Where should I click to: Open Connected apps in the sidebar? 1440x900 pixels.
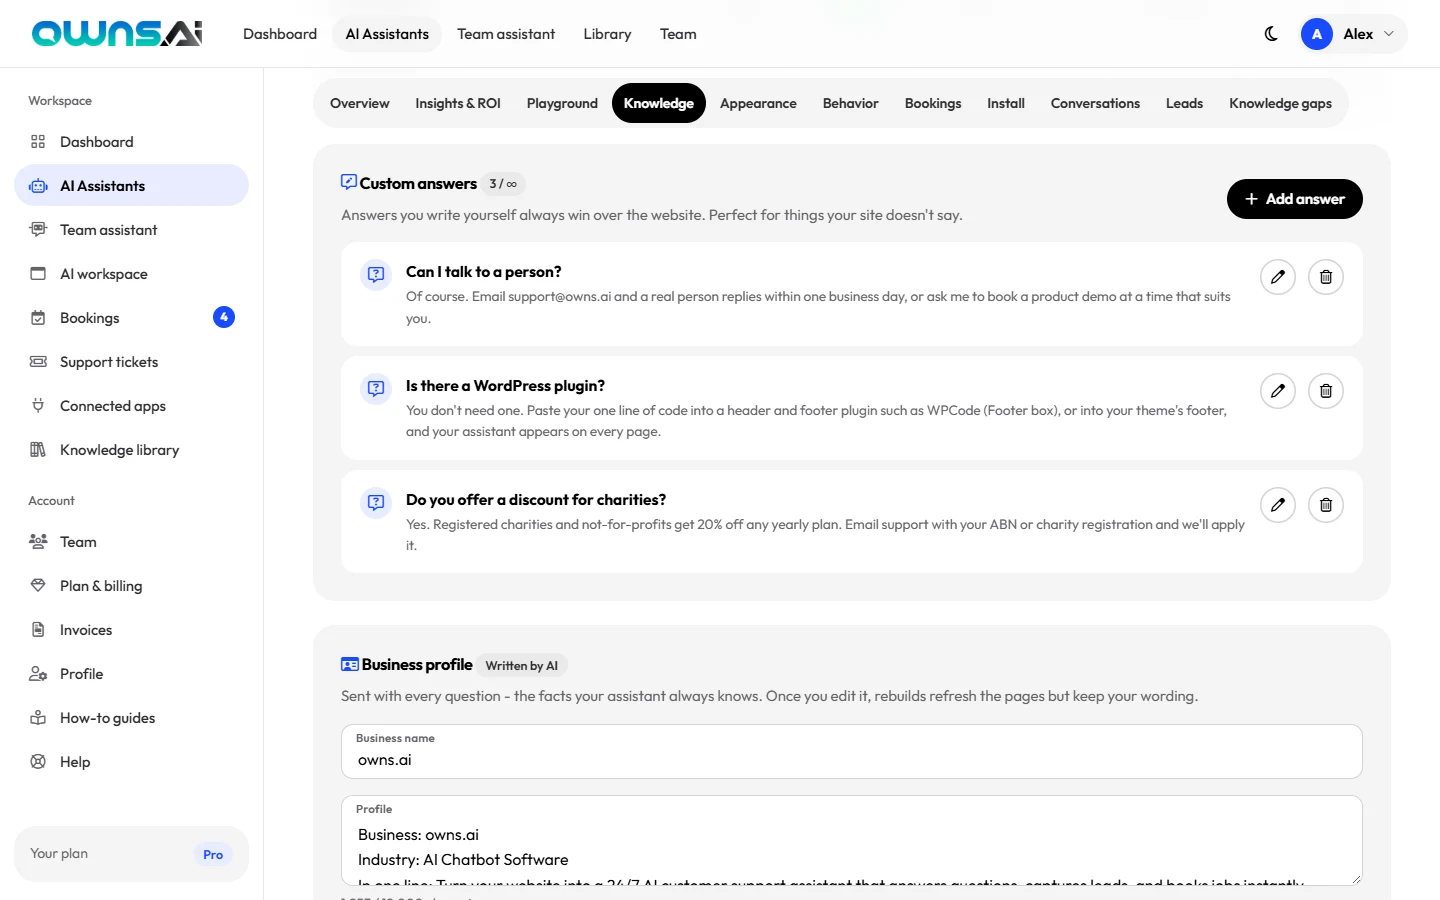pos(131,406)
